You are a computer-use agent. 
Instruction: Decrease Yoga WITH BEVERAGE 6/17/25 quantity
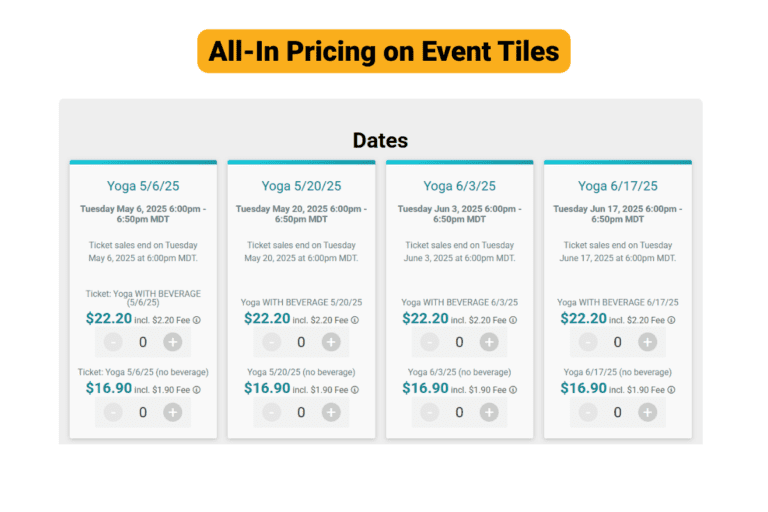[588, 342]
